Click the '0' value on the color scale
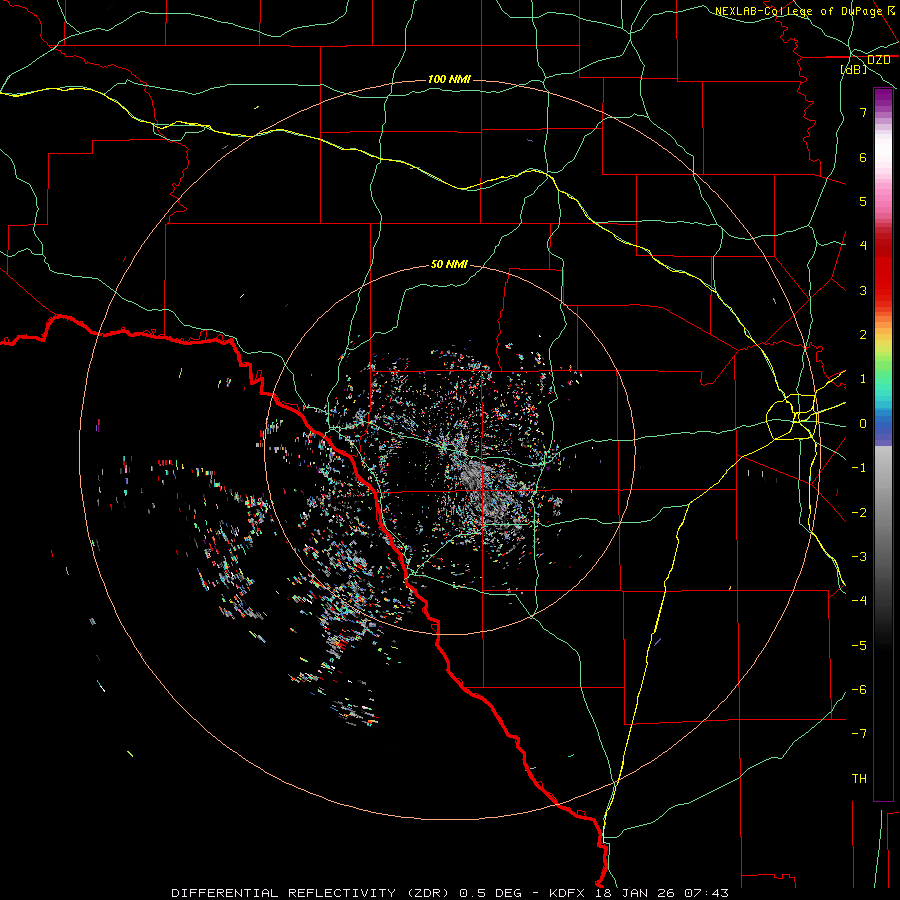 (863, 424)
